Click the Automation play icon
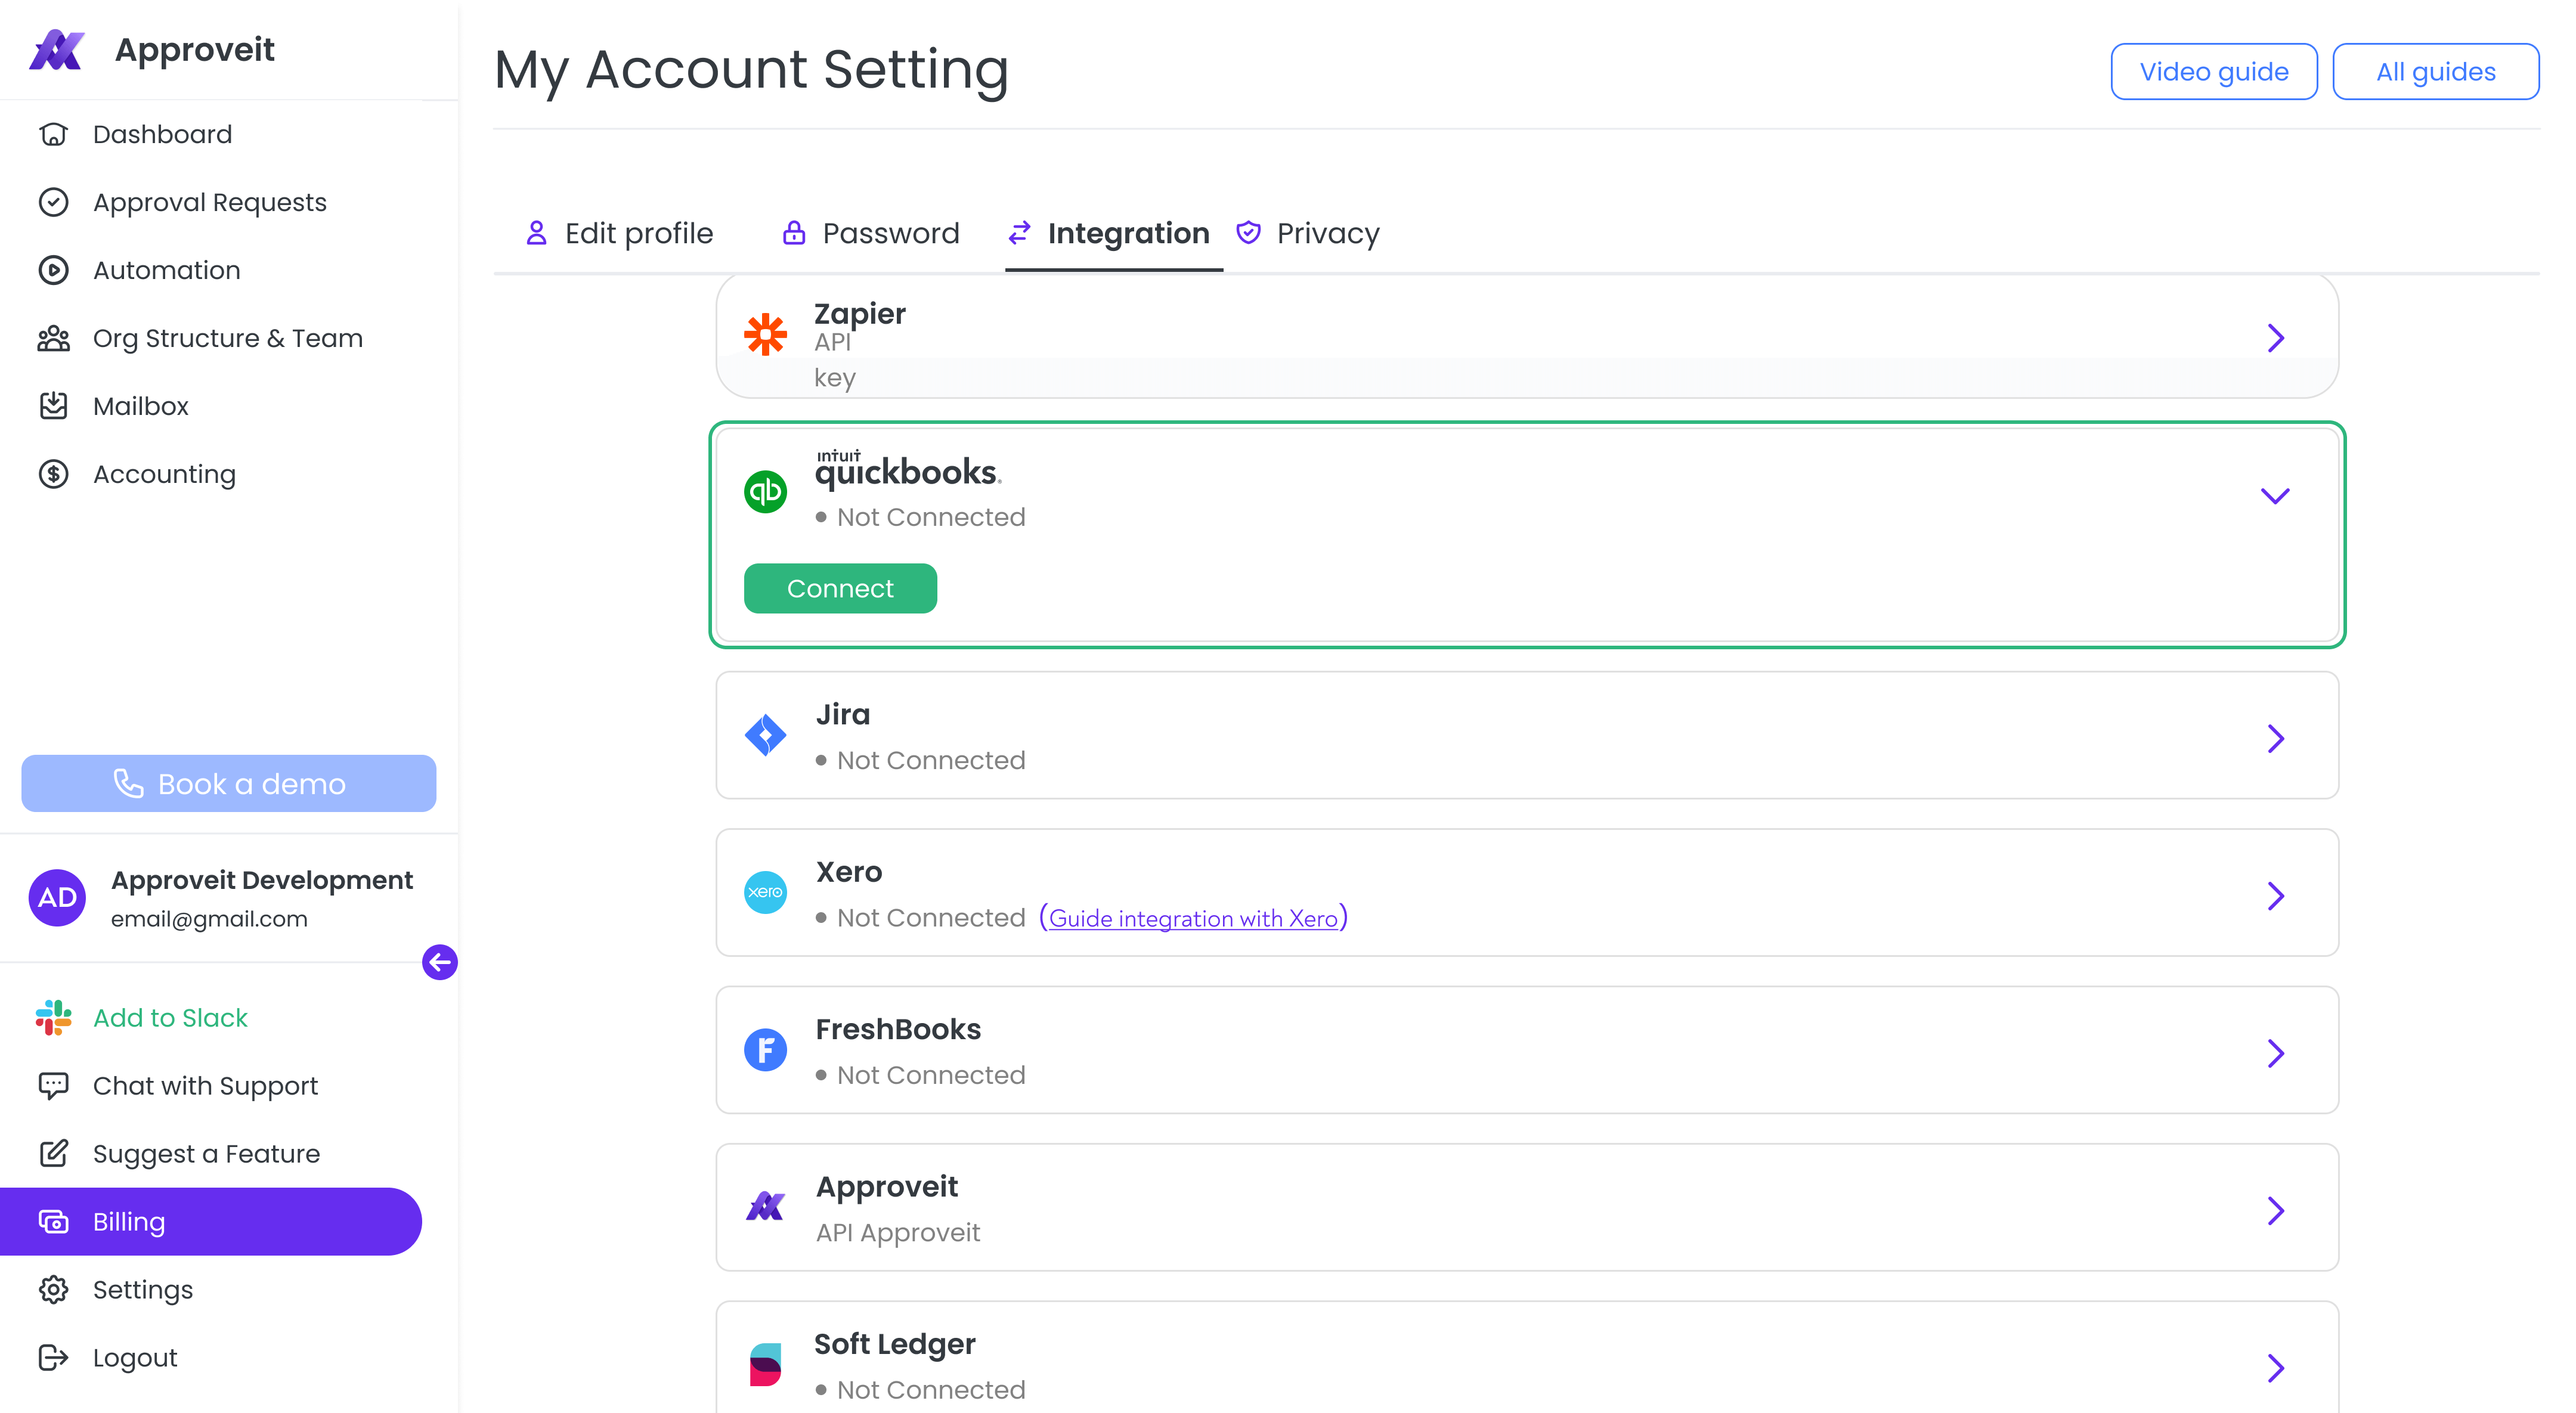This screenshot has width=2576, height=1413. (x=53, y=270)
